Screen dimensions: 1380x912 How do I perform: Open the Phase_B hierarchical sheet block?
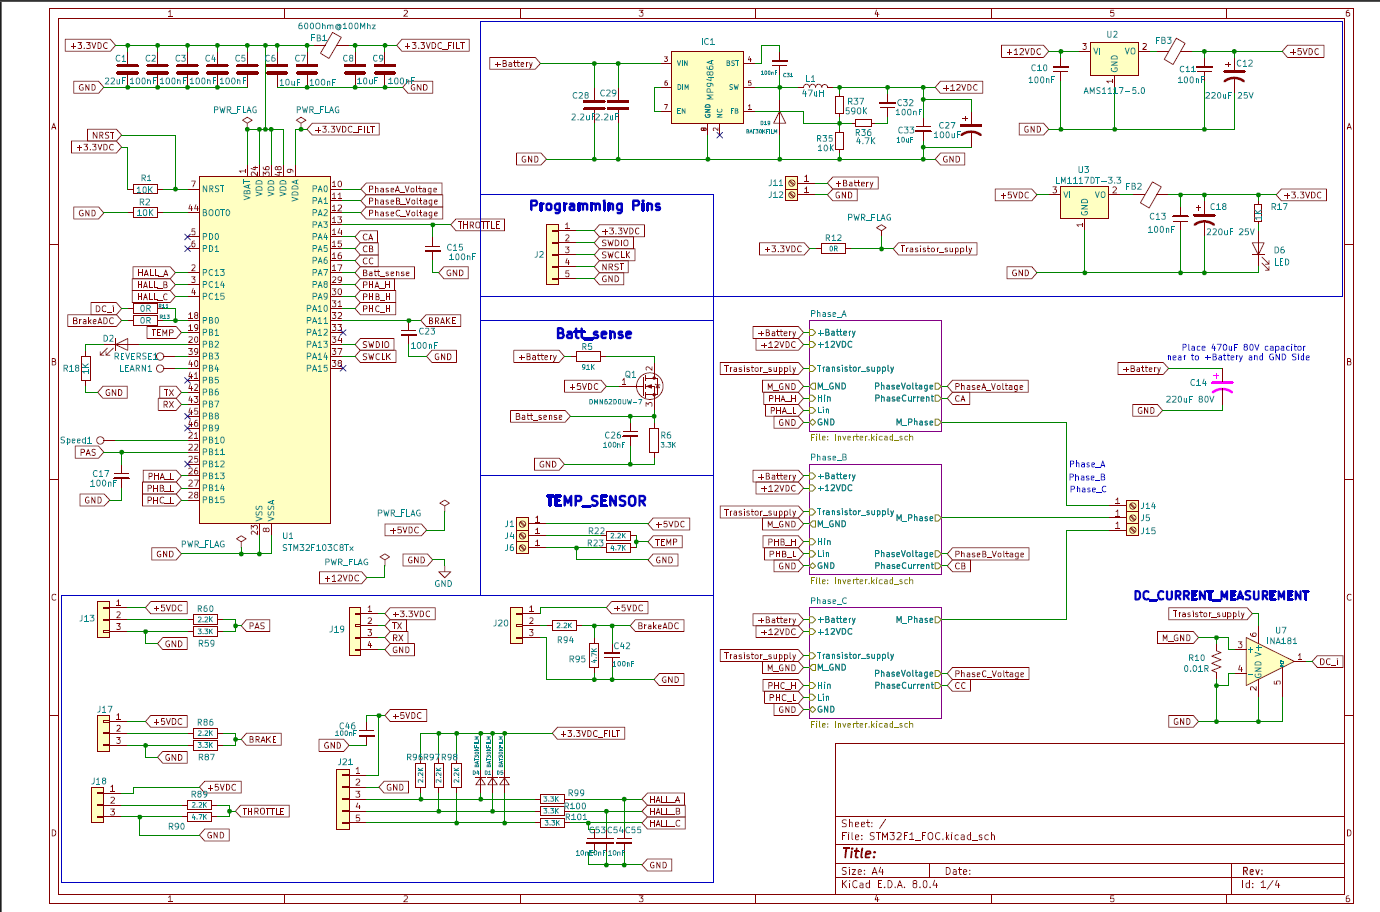[875, 520]
